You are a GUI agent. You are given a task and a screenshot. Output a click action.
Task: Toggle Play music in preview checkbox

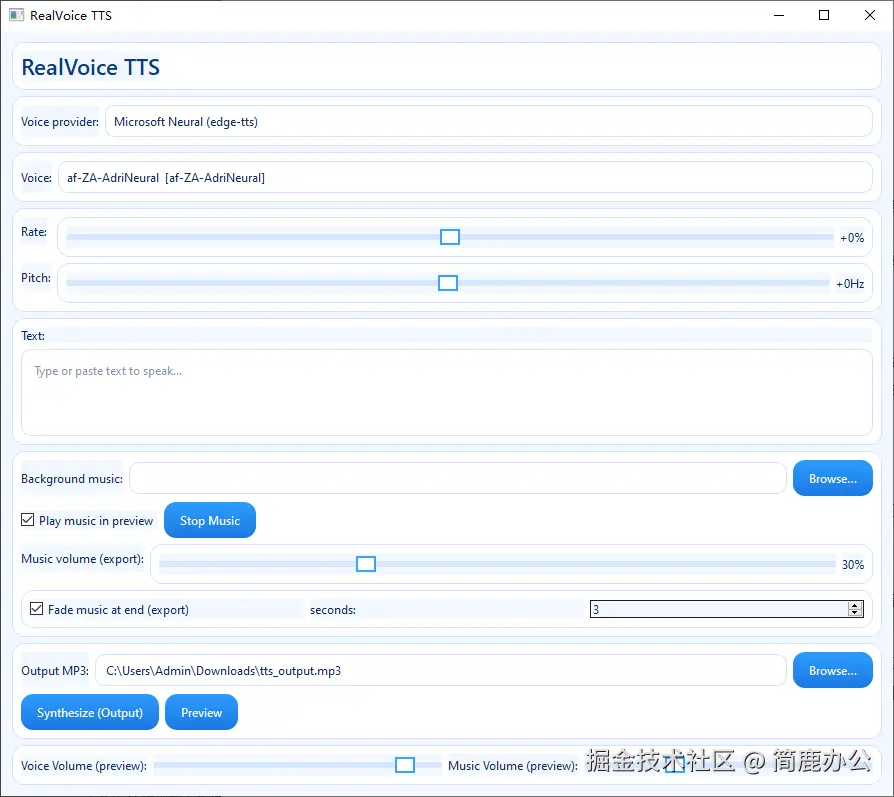(27, 520)
